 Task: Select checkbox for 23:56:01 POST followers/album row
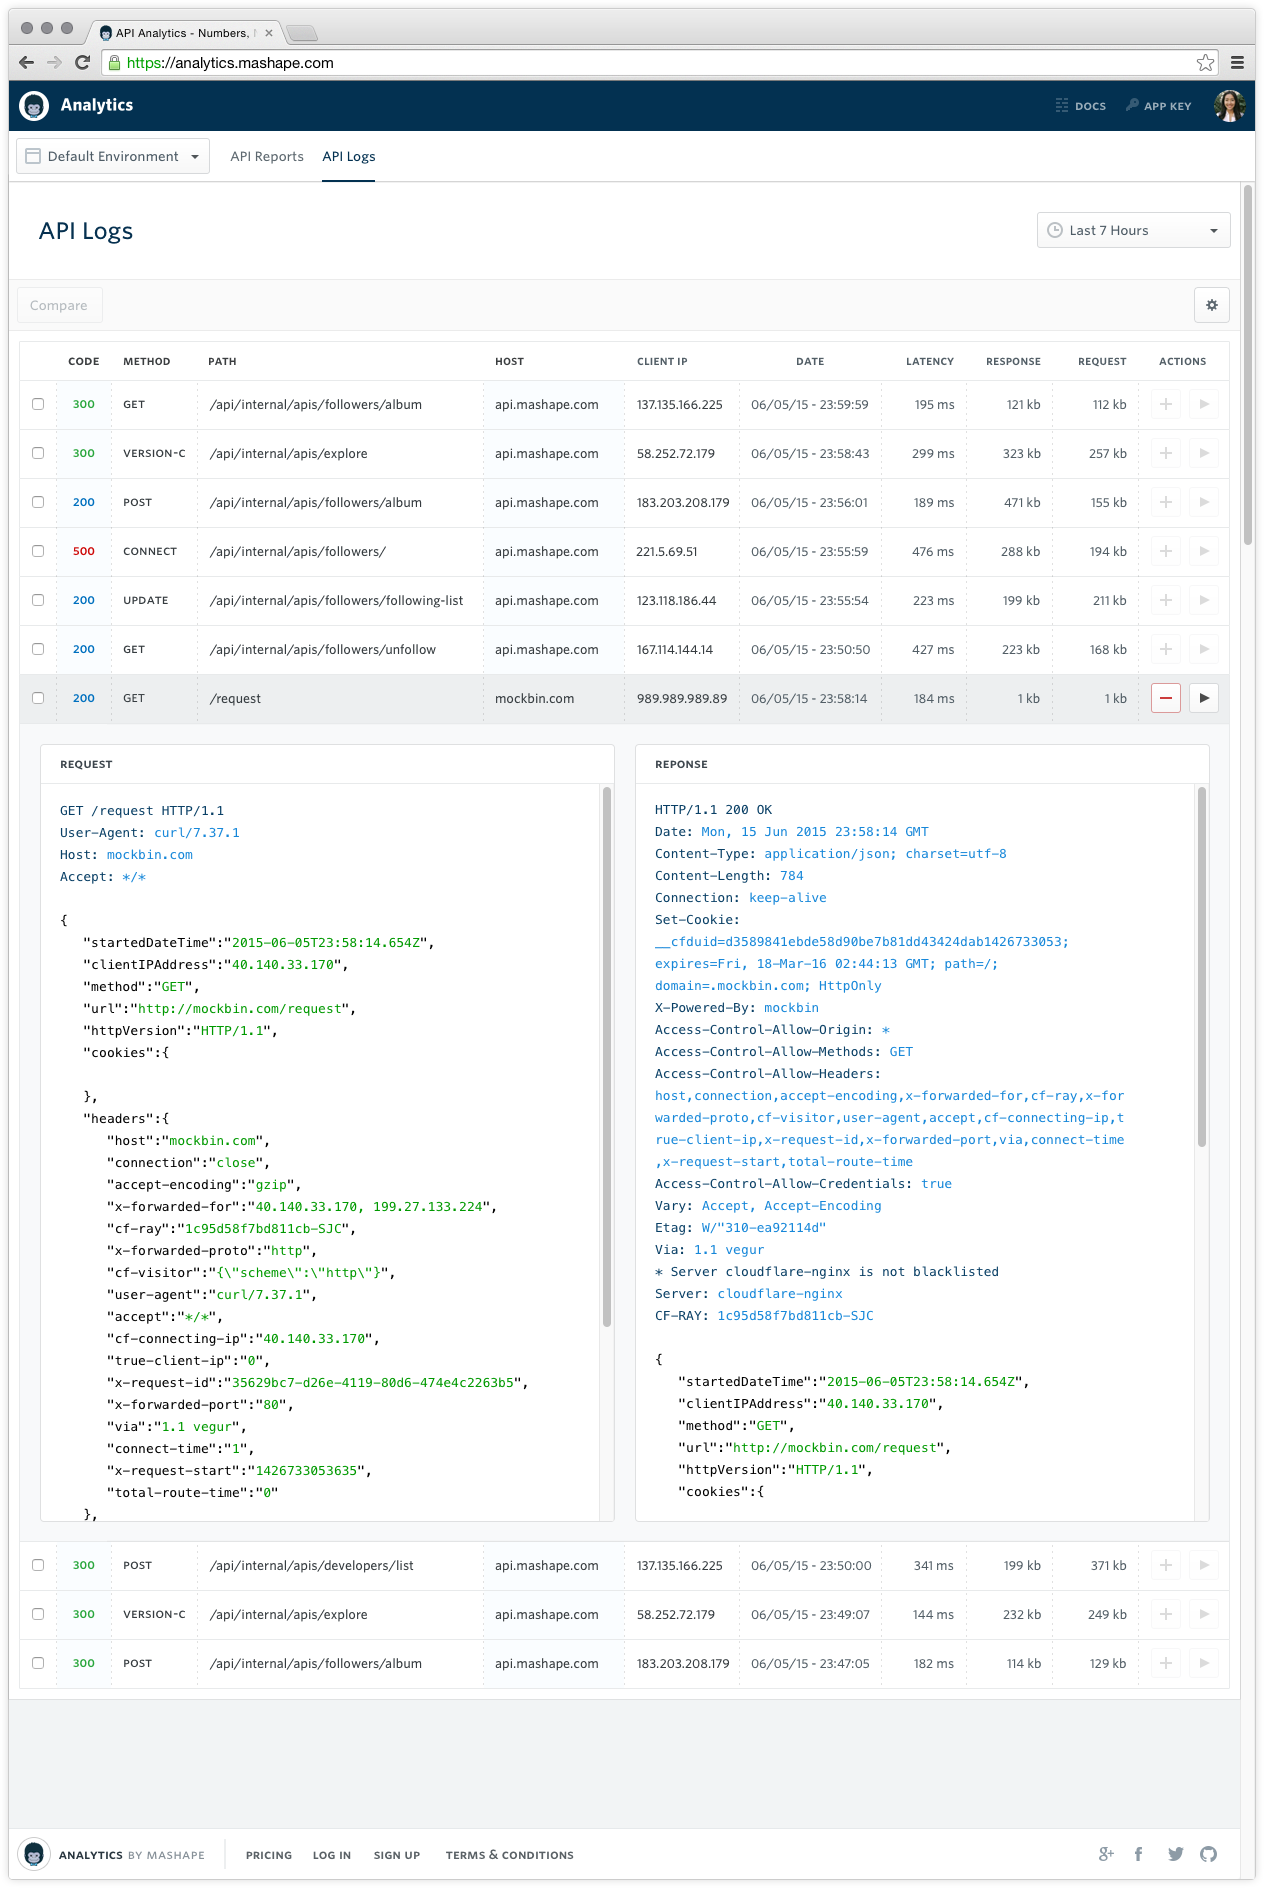(38, 502)
